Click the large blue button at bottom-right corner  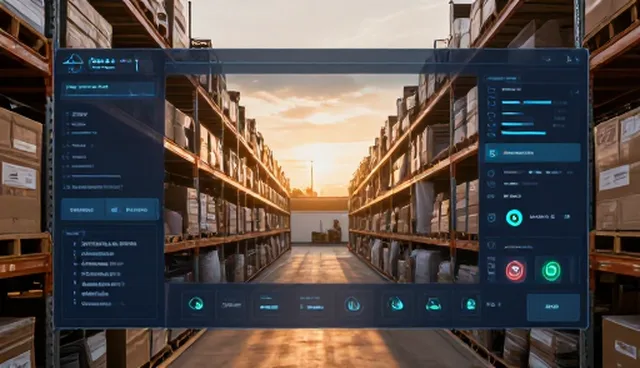click(x=553, y=307)
